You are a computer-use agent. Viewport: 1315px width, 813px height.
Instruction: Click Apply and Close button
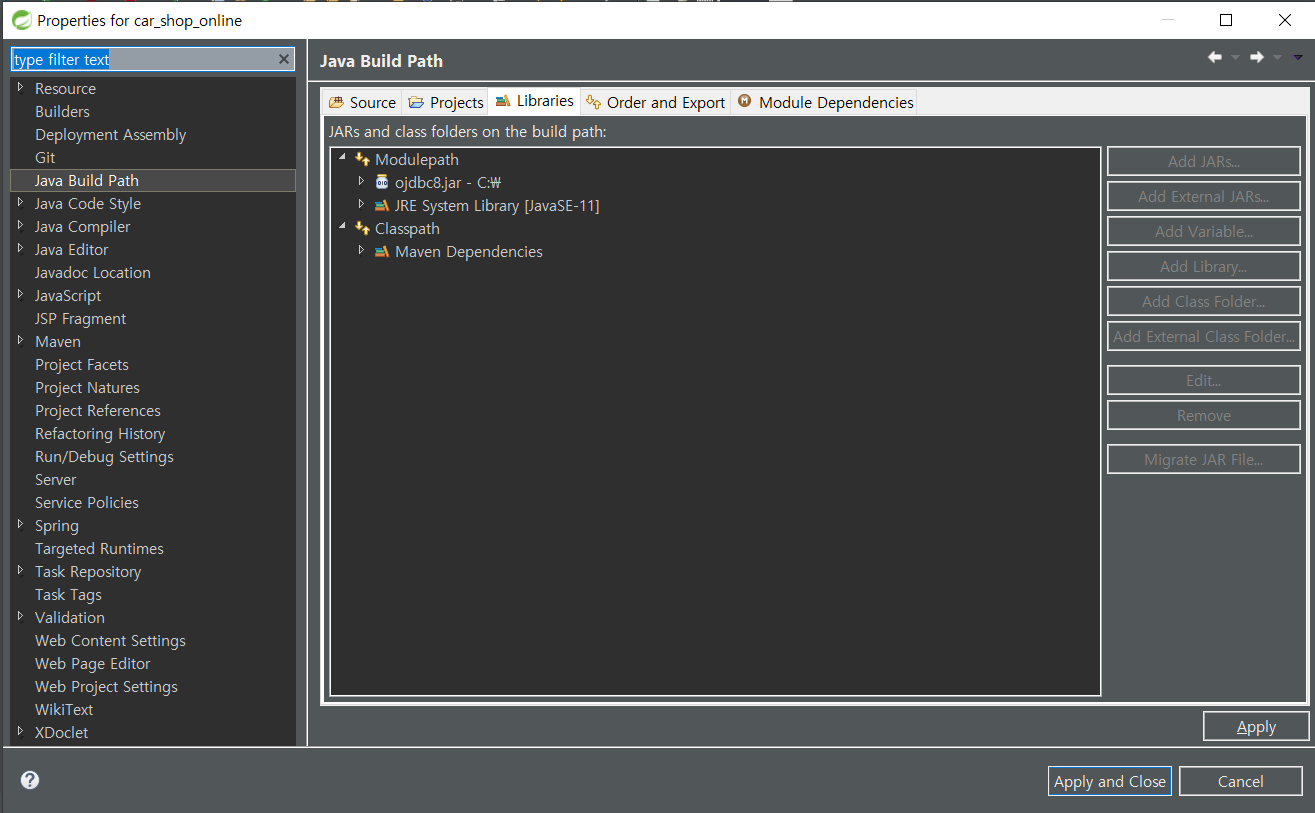click(x=1110, y=781)
